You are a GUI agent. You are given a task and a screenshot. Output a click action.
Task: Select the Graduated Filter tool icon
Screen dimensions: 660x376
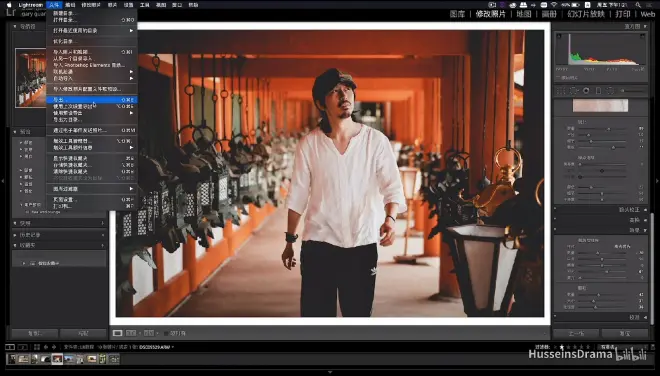tap(598, 91)
